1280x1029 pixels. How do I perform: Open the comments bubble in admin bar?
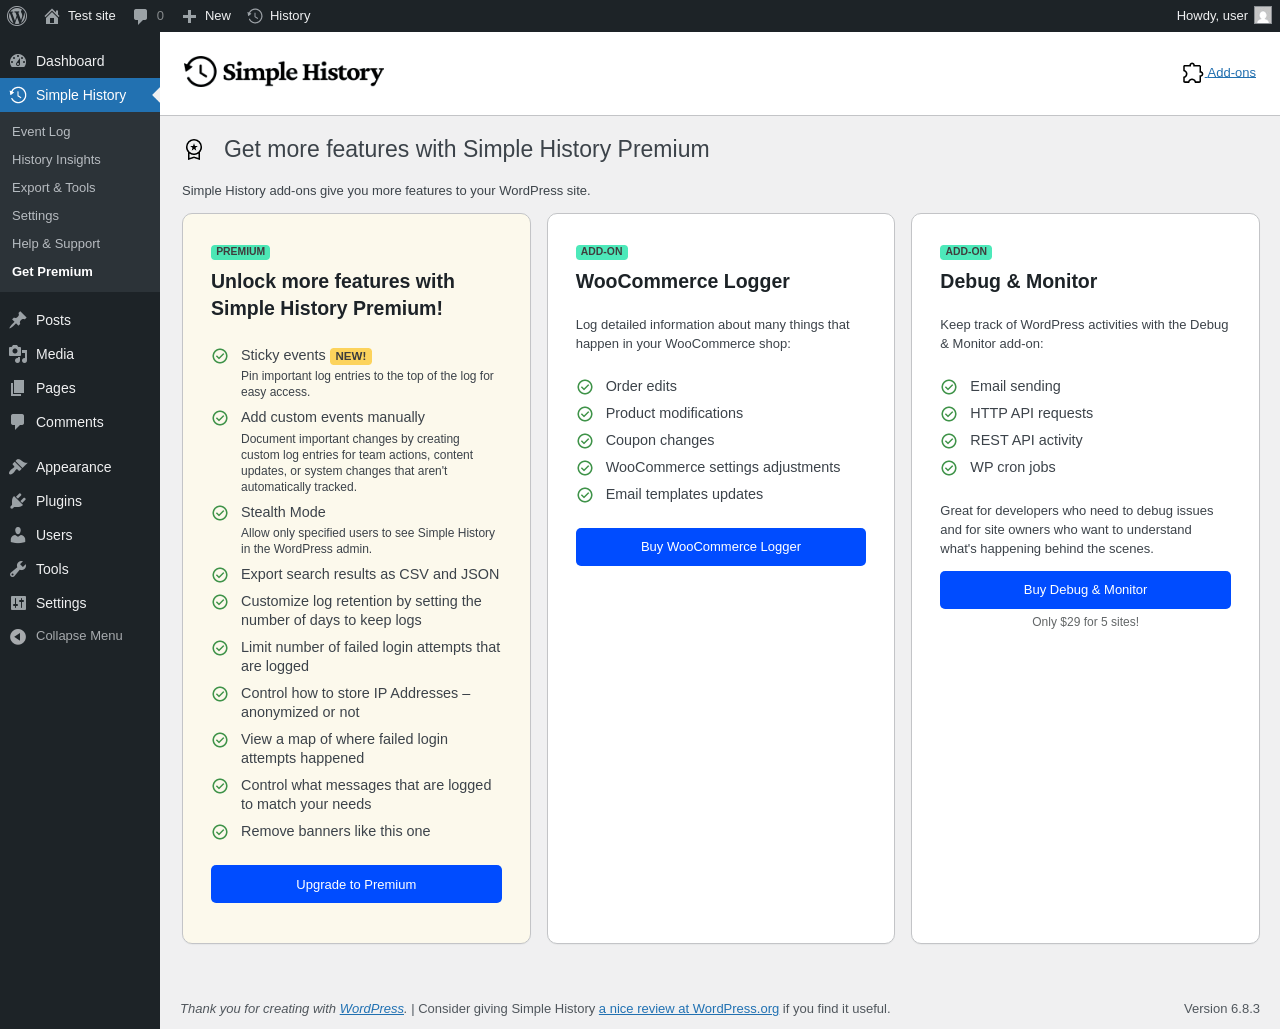141,16
